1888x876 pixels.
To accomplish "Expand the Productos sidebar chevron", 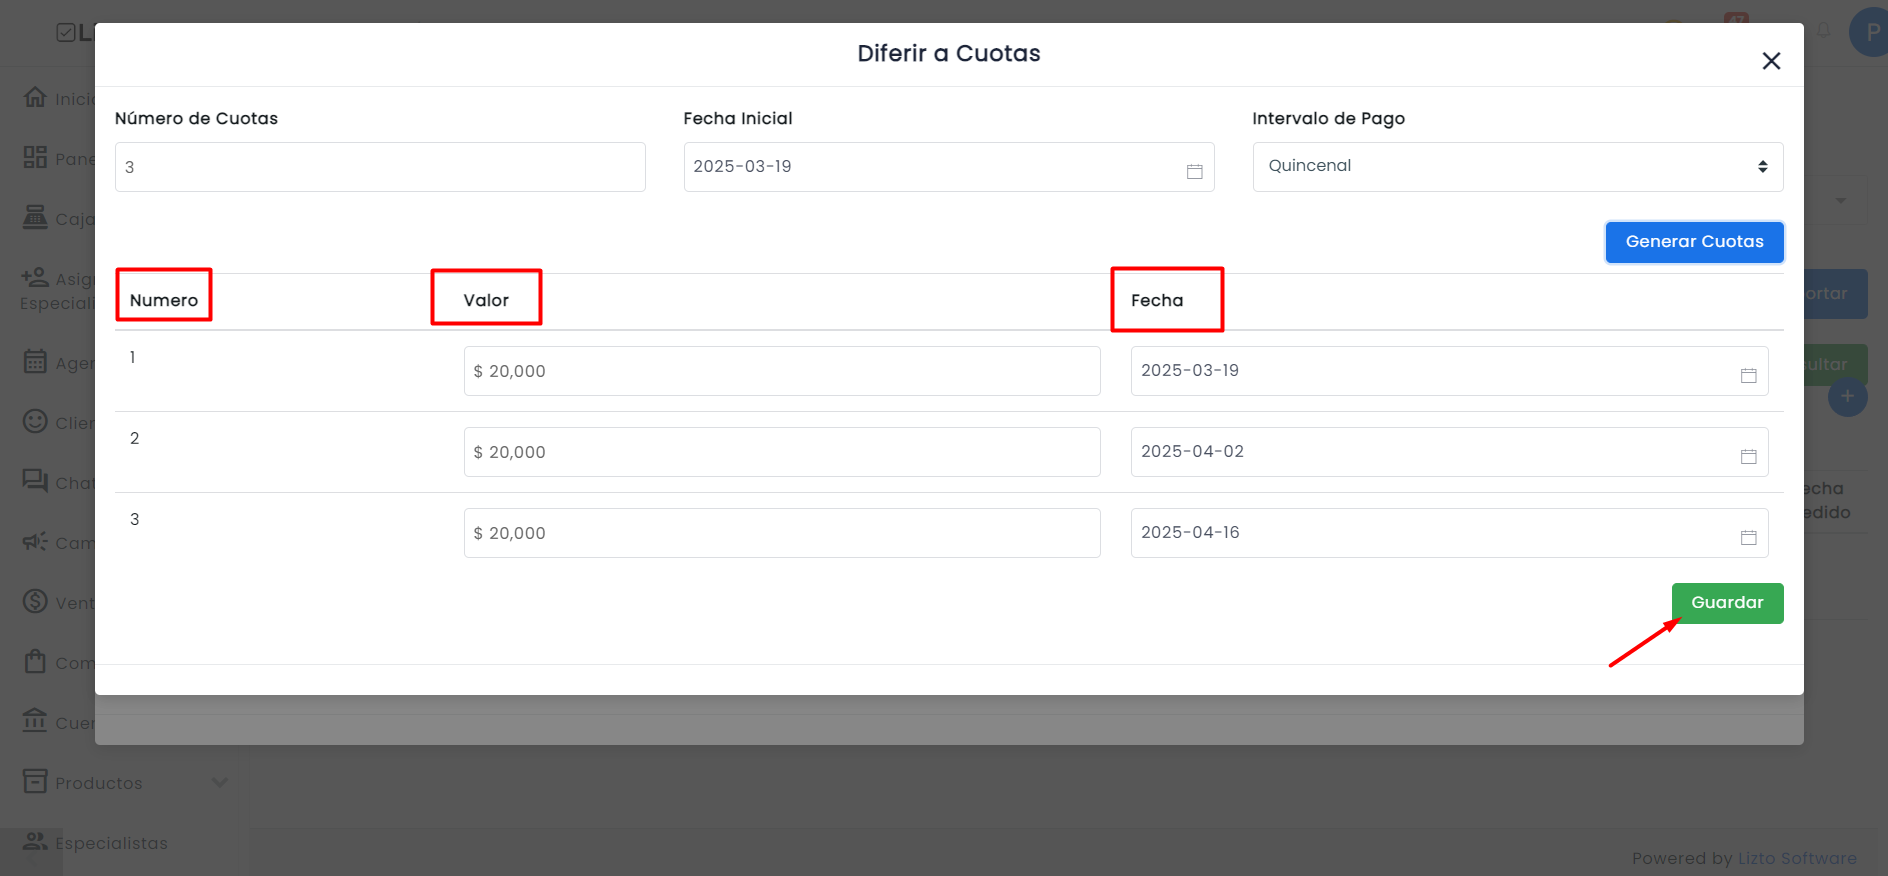I will point(220,782).
